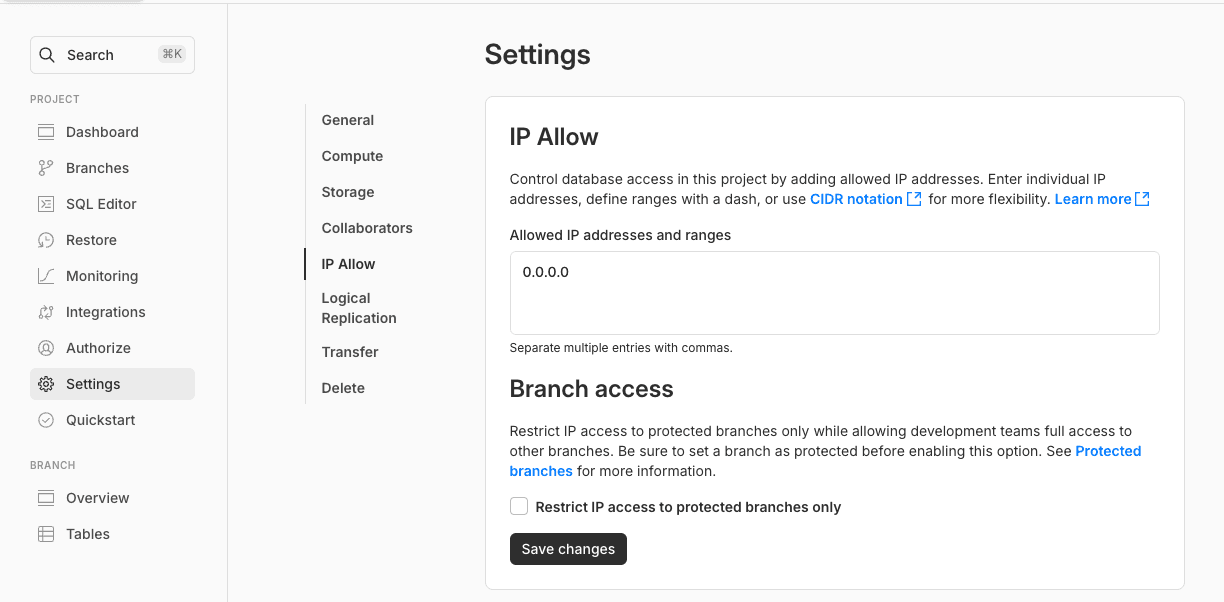Viewport: 1224px width, 602px height.
Task: Switch to the General settings section
Action: click(347, 119)
